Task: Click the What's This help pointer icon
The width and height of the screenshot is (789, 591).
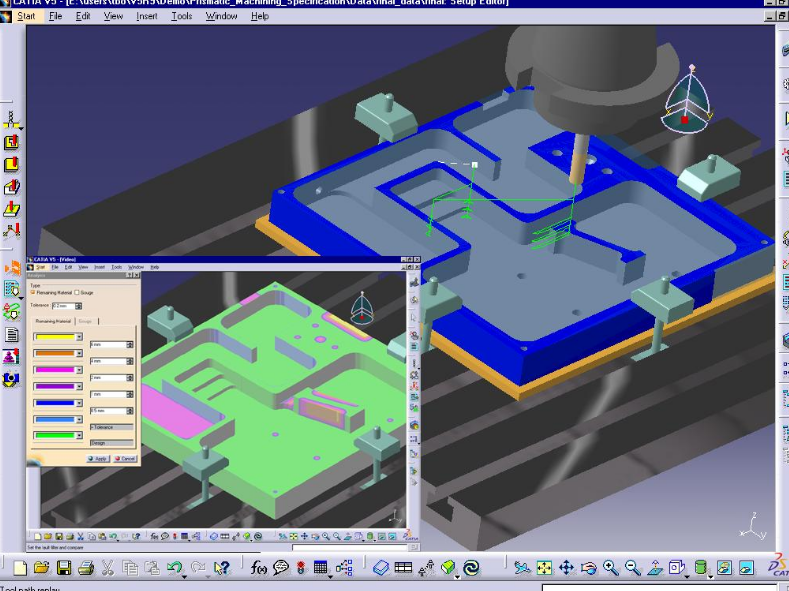Action: click(x=221, y=568)
